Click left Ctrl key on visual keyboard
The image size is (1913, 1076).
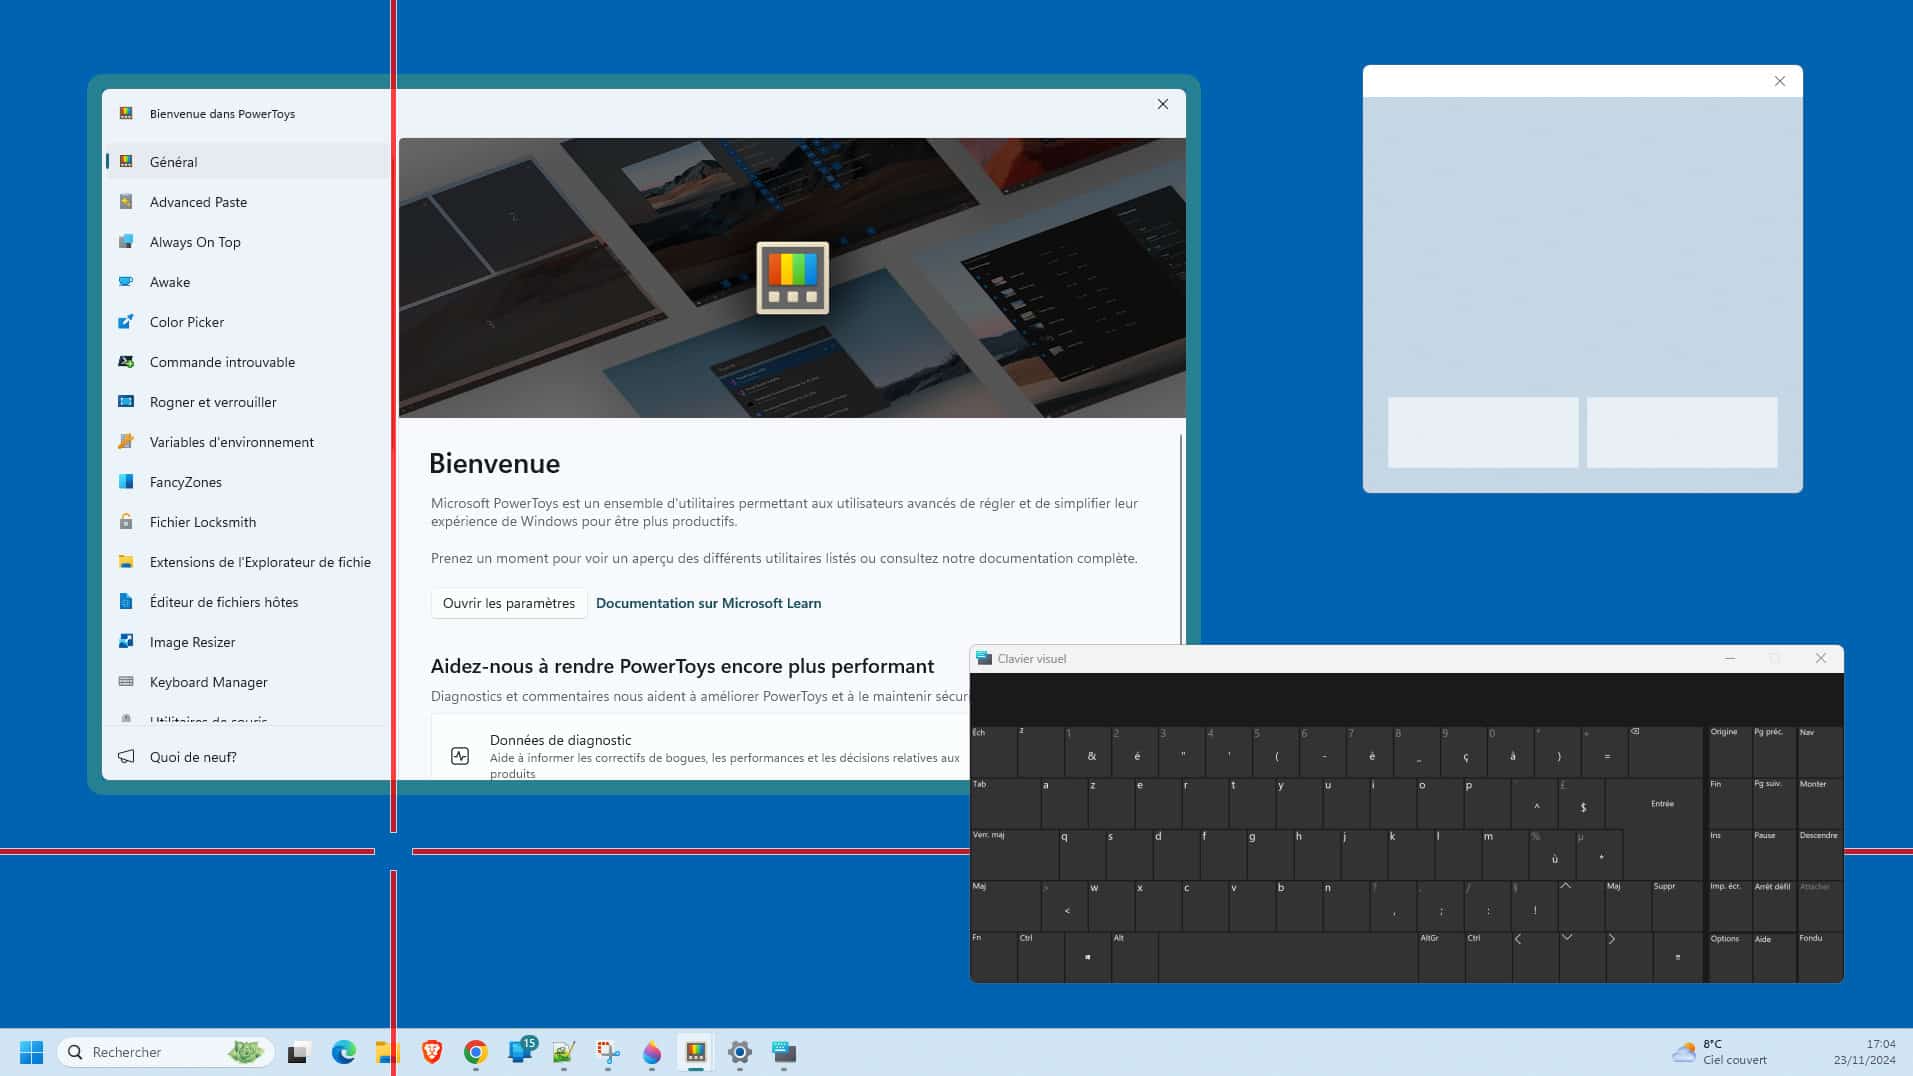click(1040, 957)
